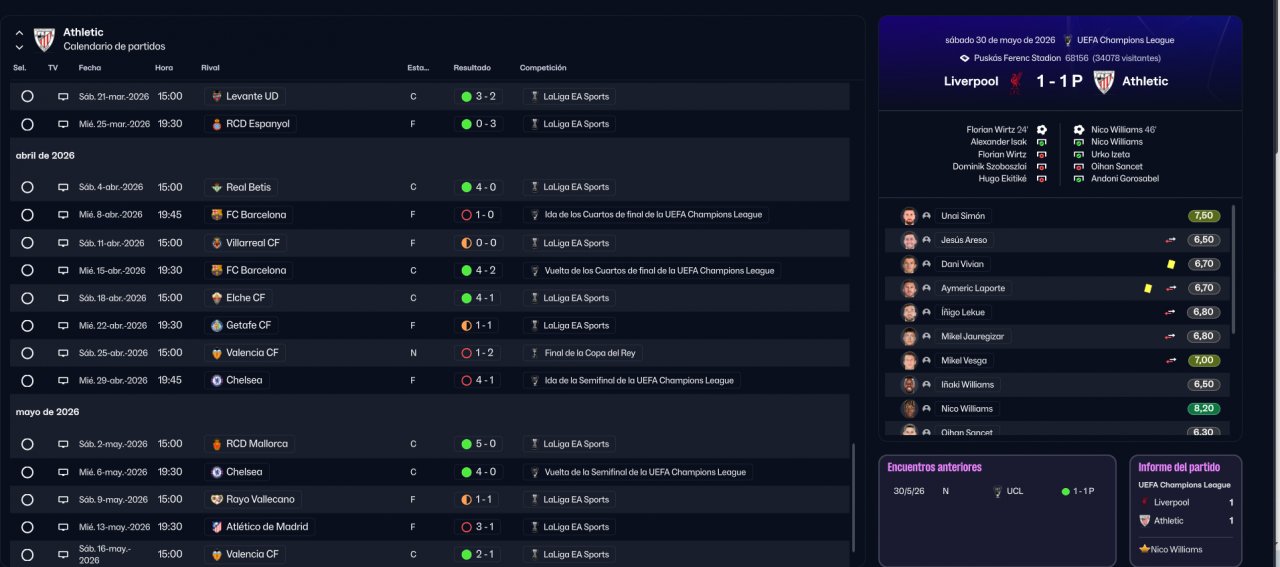Select the Levante UD match radio circle
This screenshot has height=567, width=1280.
tap(27, 97)
